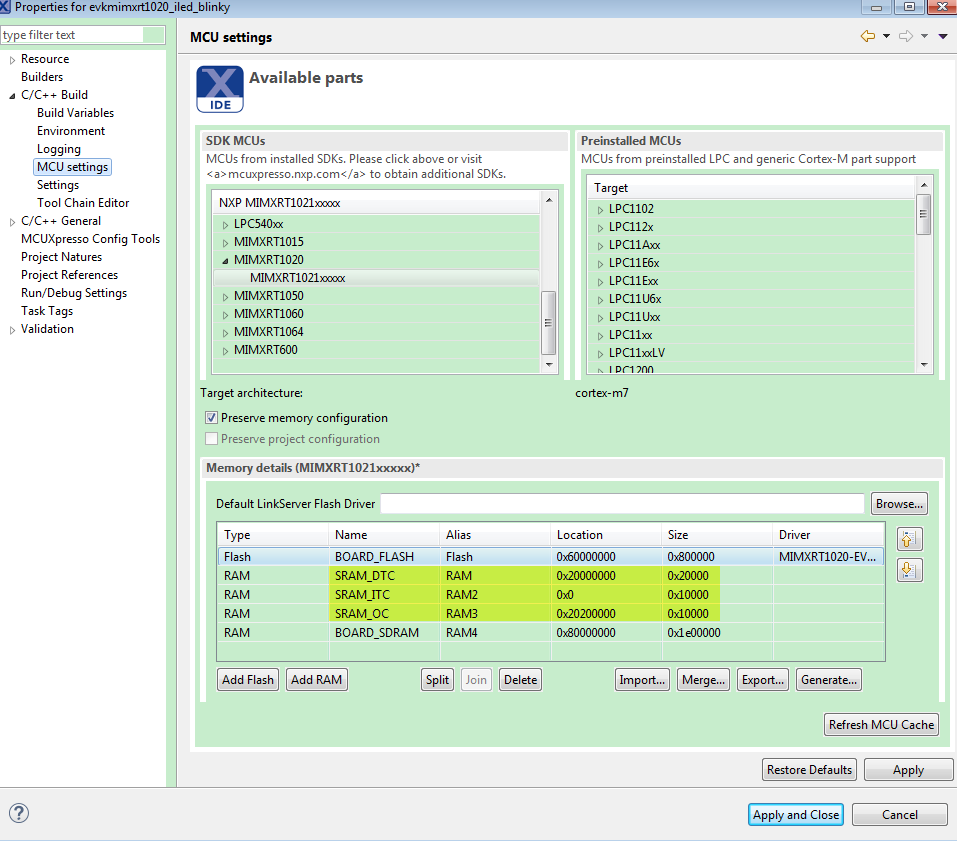Expand the Resource tree node
Screen dimensions: 957x841
[x=12, y=60]
